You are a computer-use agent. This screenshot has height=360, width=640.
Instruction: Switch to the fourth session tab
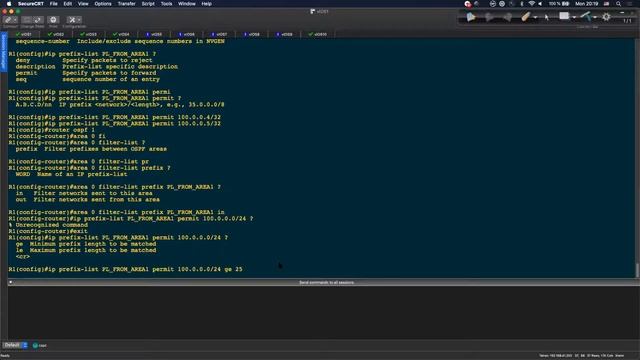point(122,34)
